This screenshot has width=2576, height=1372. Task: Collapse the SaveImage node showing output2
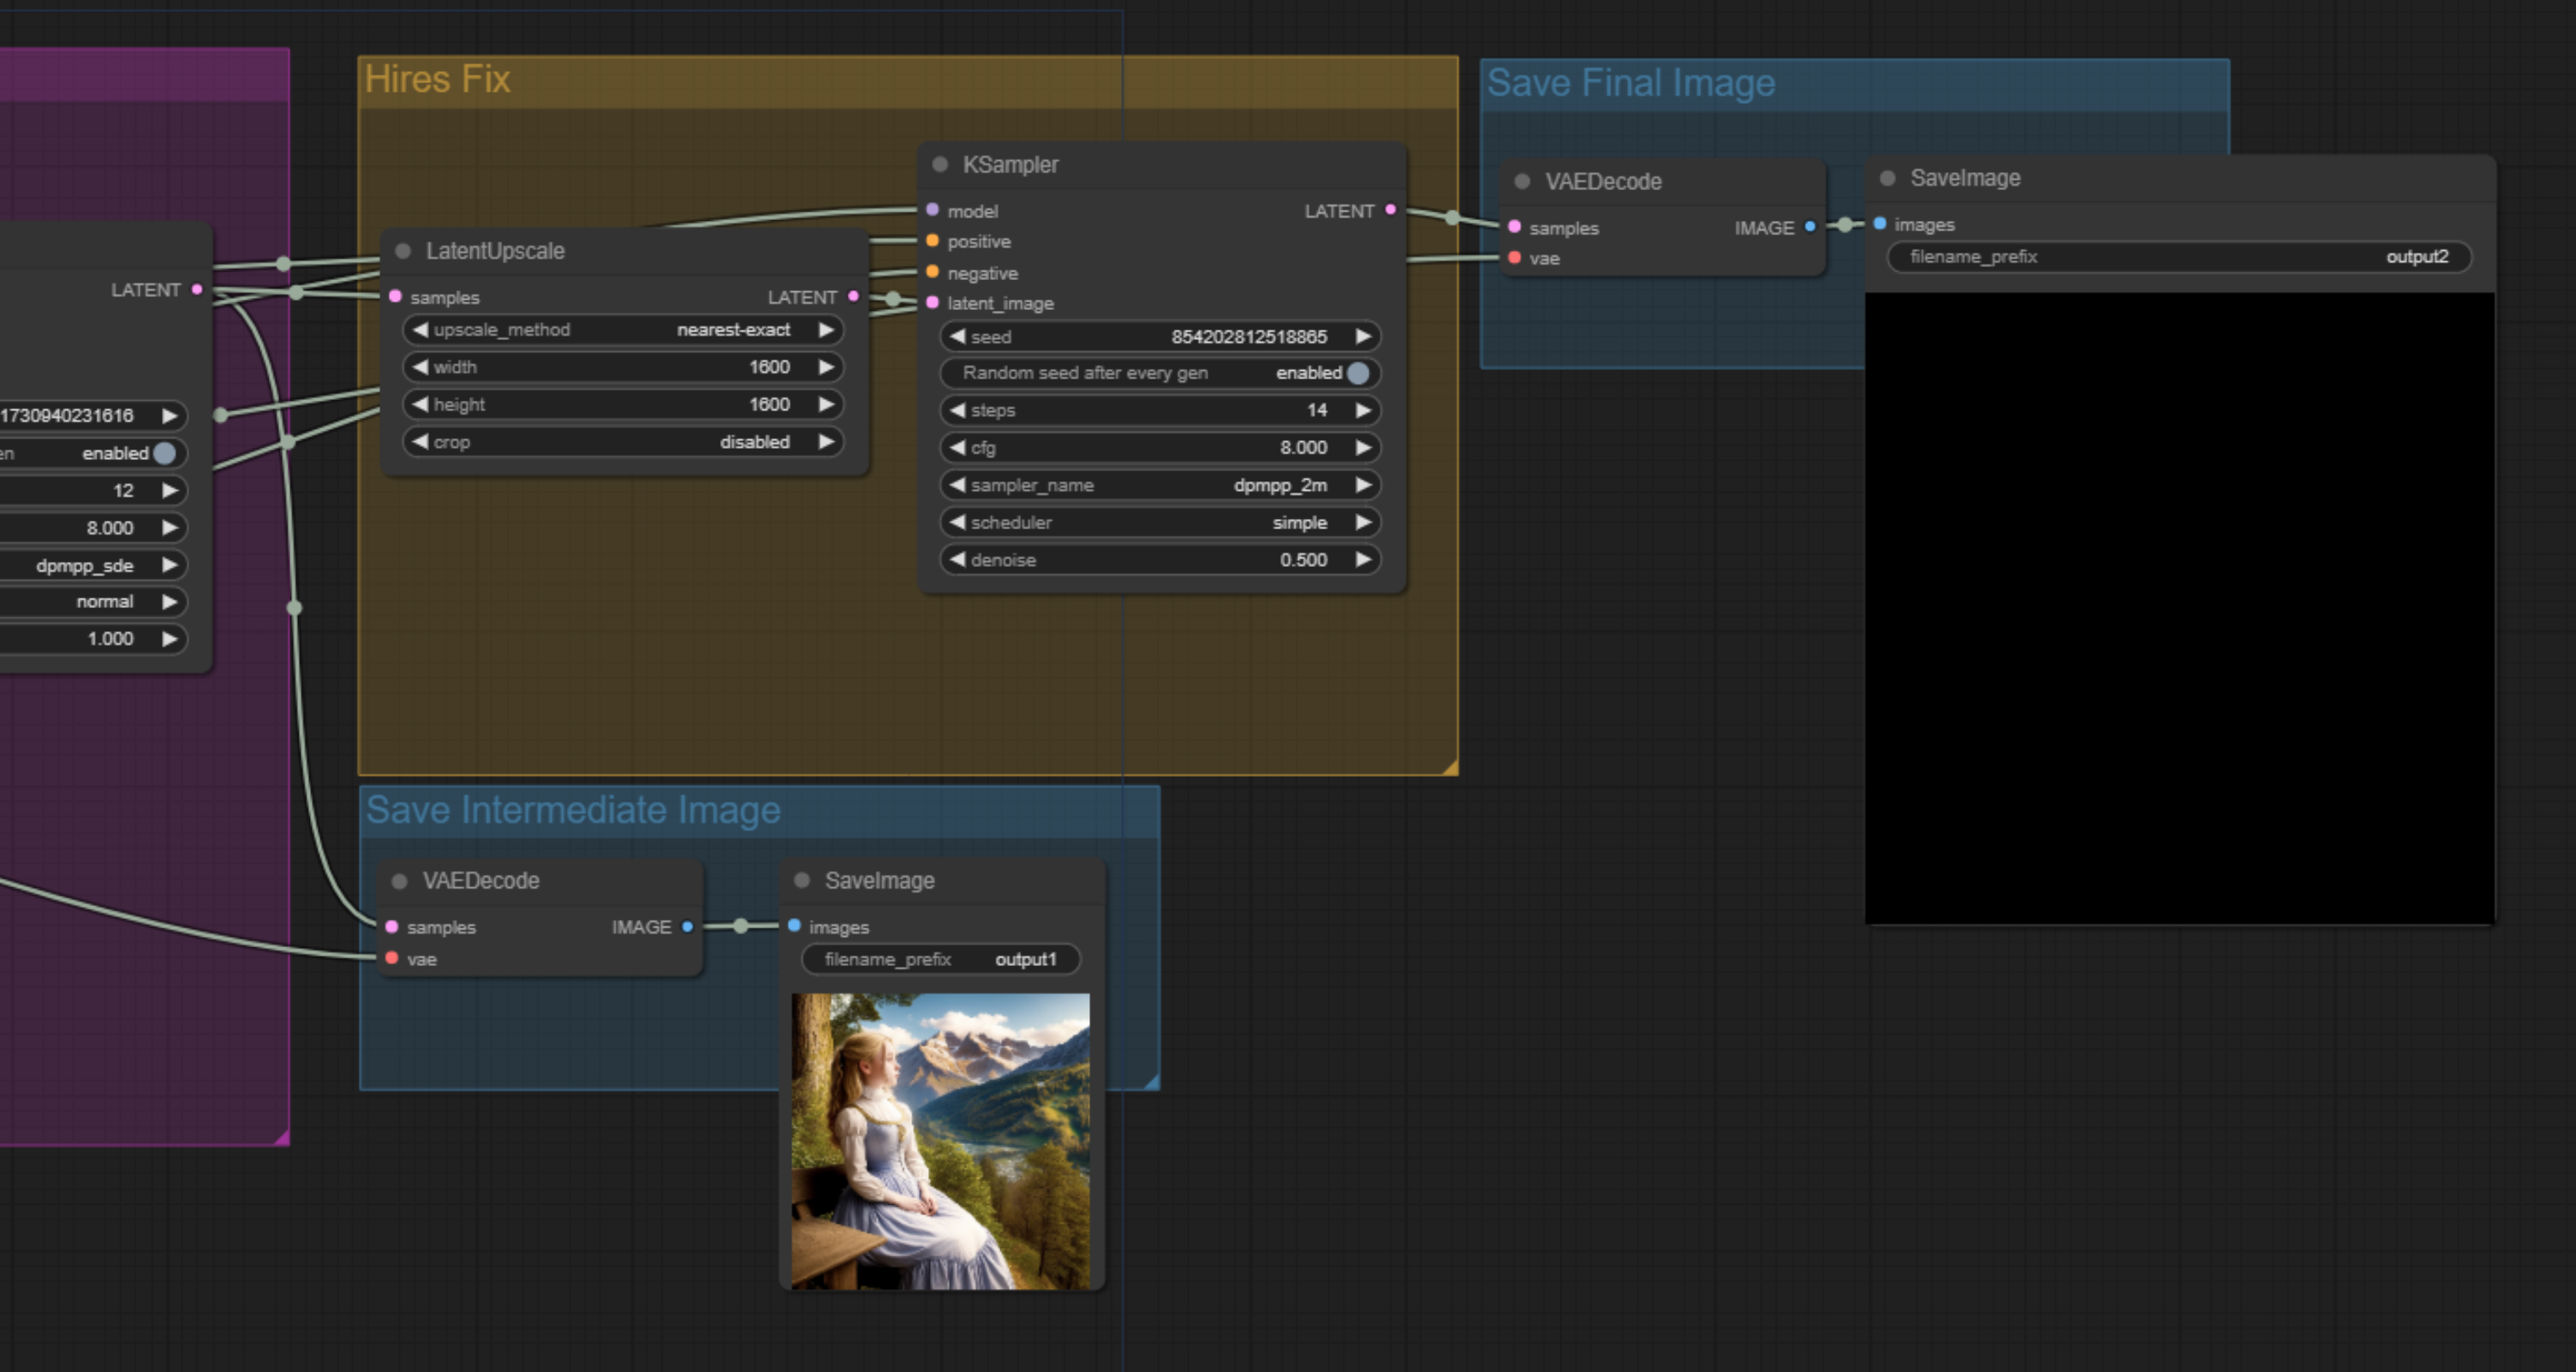point(1887,177)
